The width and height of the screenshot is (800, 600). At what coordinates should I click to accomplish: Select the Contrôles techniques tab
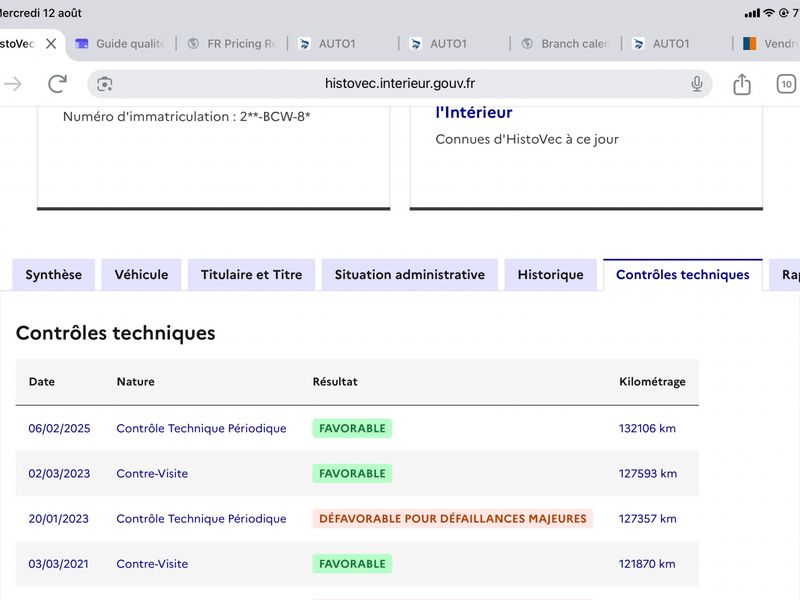[x=683, y=275]
